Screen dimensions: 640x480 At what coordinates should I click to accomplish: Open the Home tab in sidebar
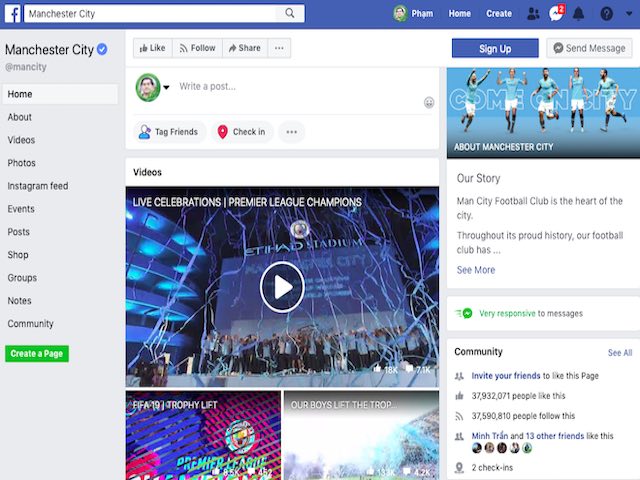tap(60, 94)
